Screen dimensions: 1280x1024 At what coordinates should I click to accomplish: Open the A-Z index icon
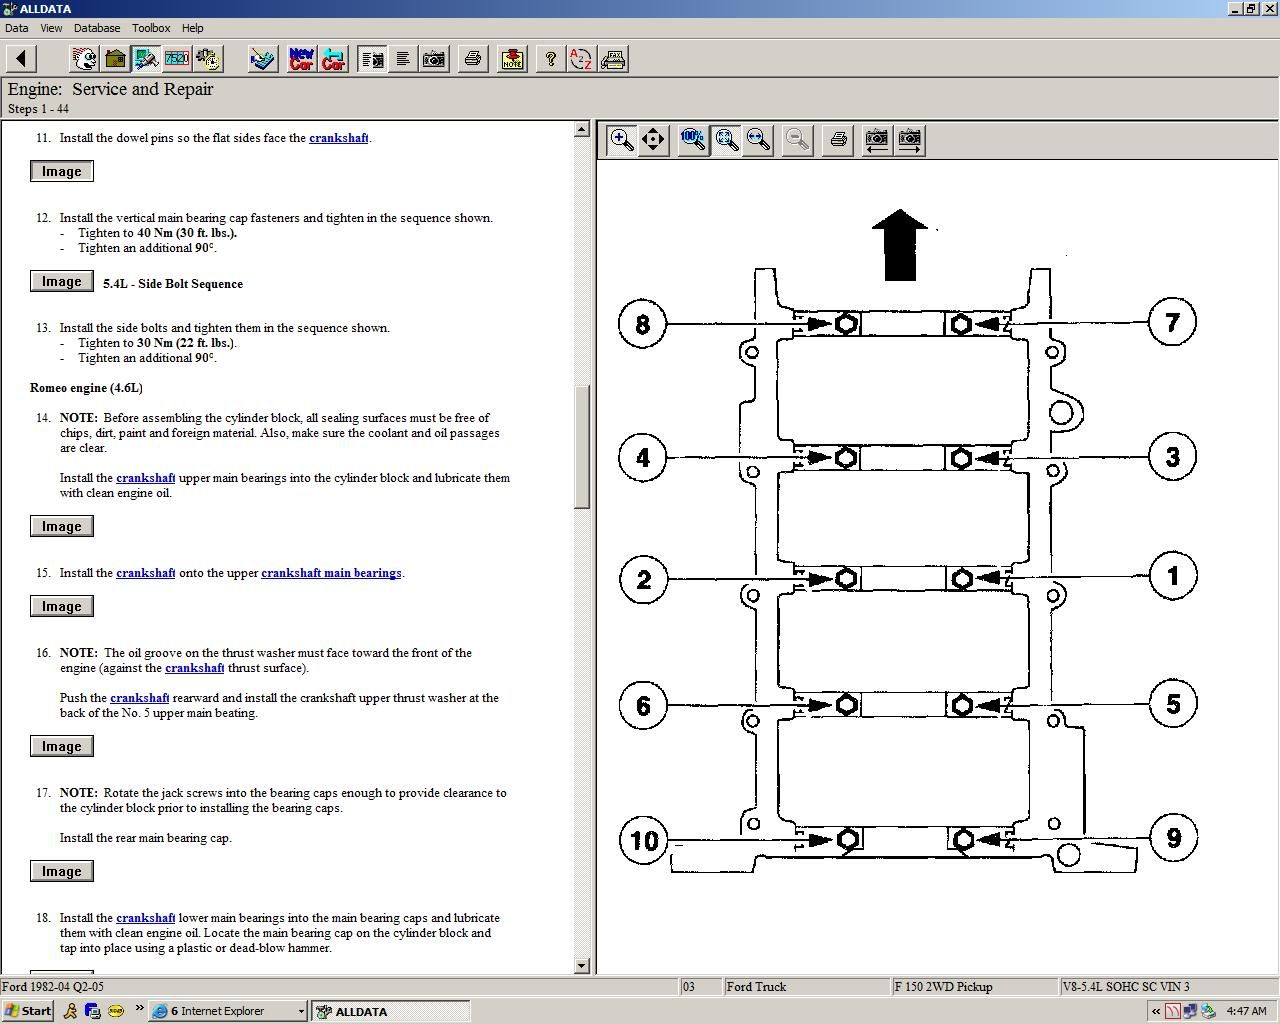(x=581, y=59)
